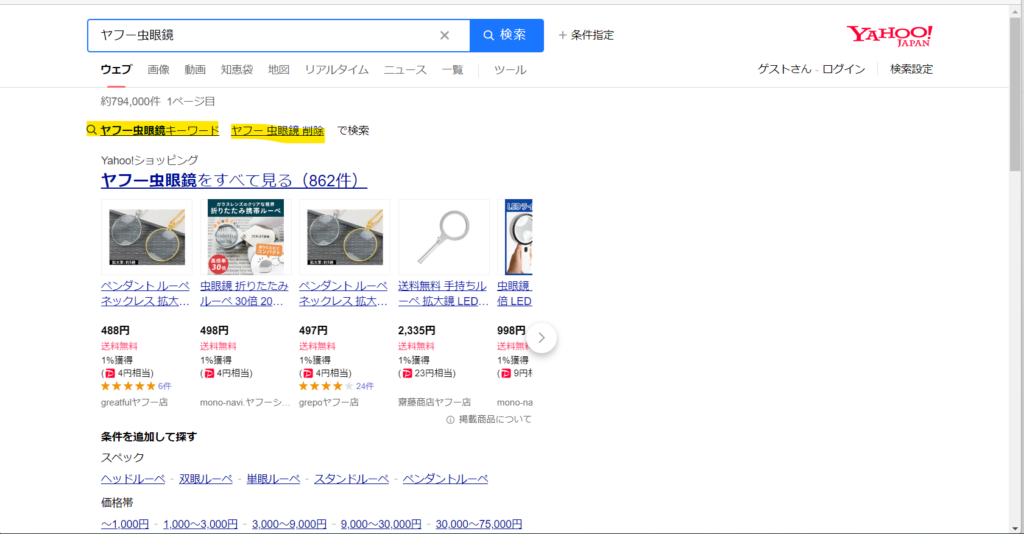Filter by 双眼ルーペ spec

(206, 479)
